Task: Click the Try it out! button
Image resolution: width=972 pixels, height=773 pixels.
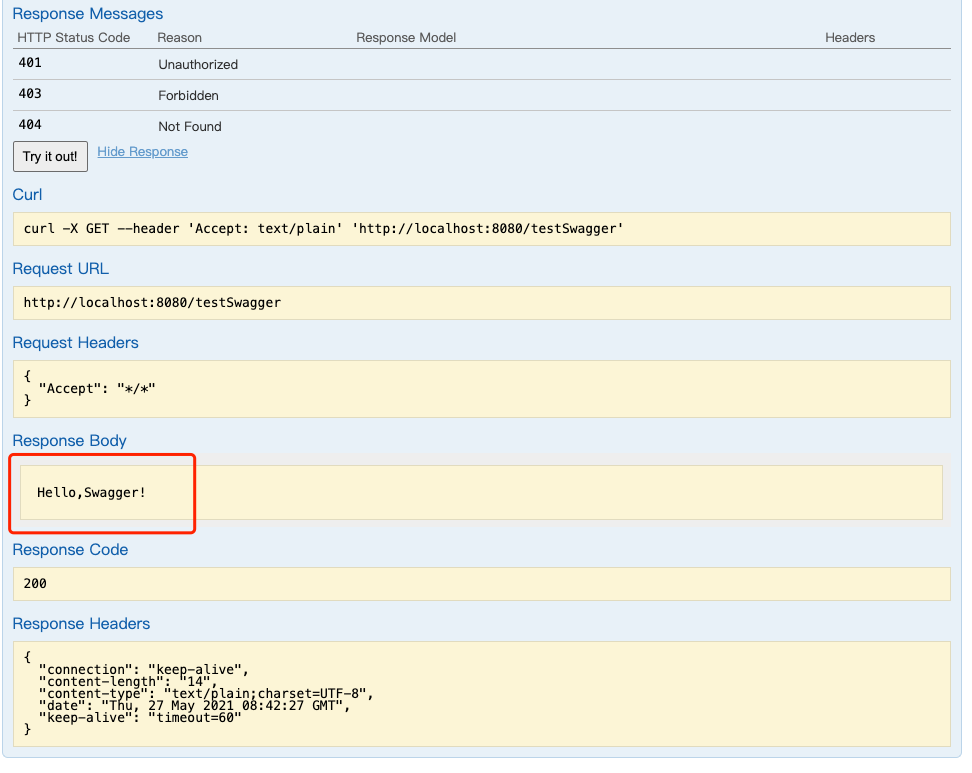Action: (x=50, y=156)
